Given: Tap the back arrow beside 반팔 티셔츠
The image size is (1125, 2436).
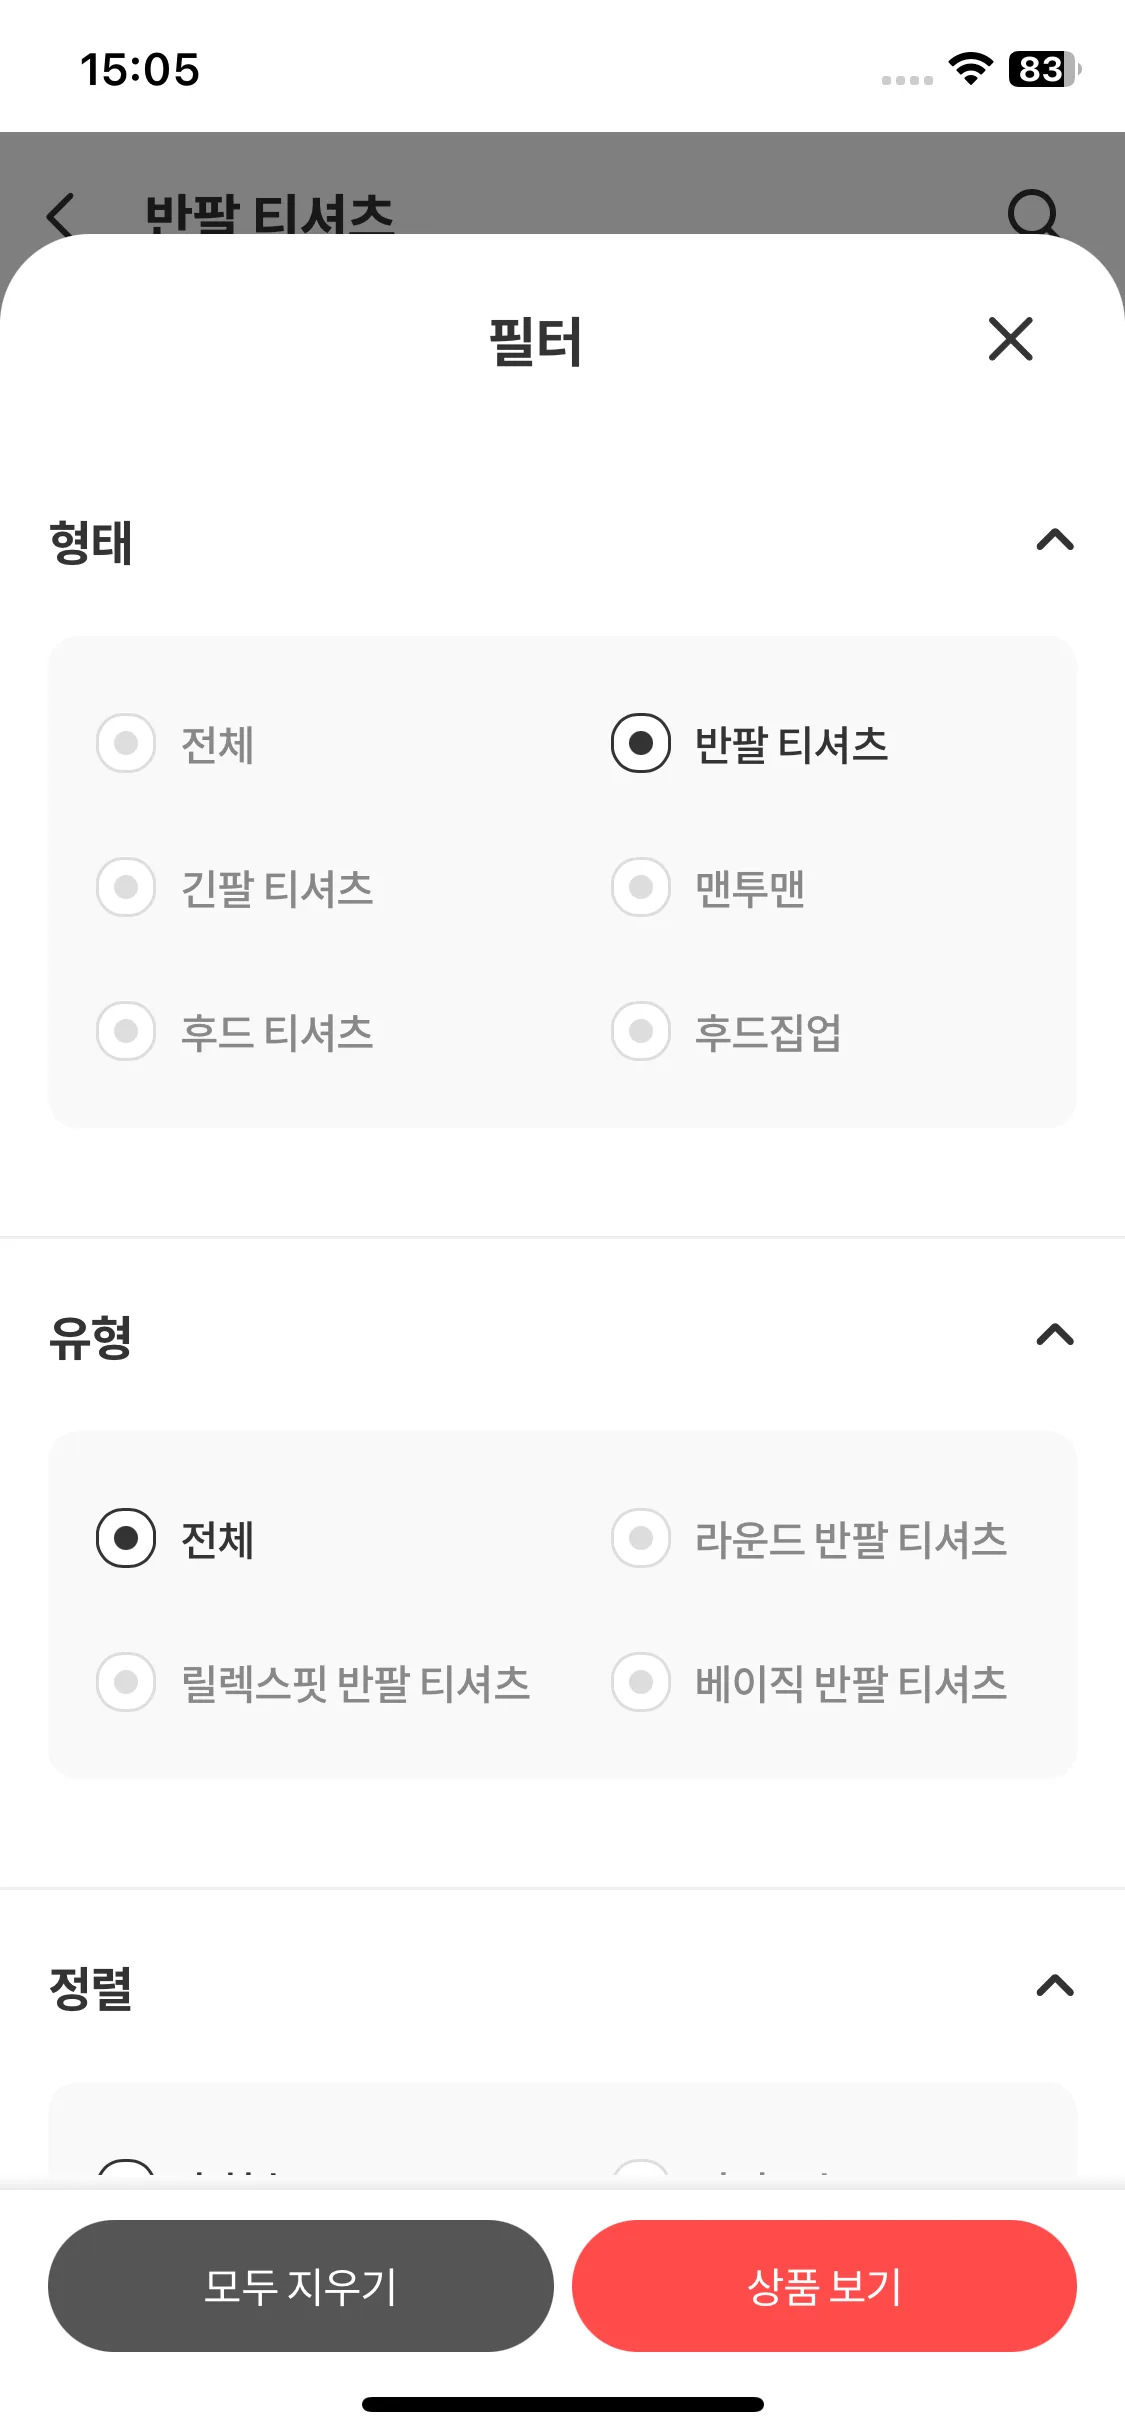Looking at the screenshot, I should coord(61,214).
